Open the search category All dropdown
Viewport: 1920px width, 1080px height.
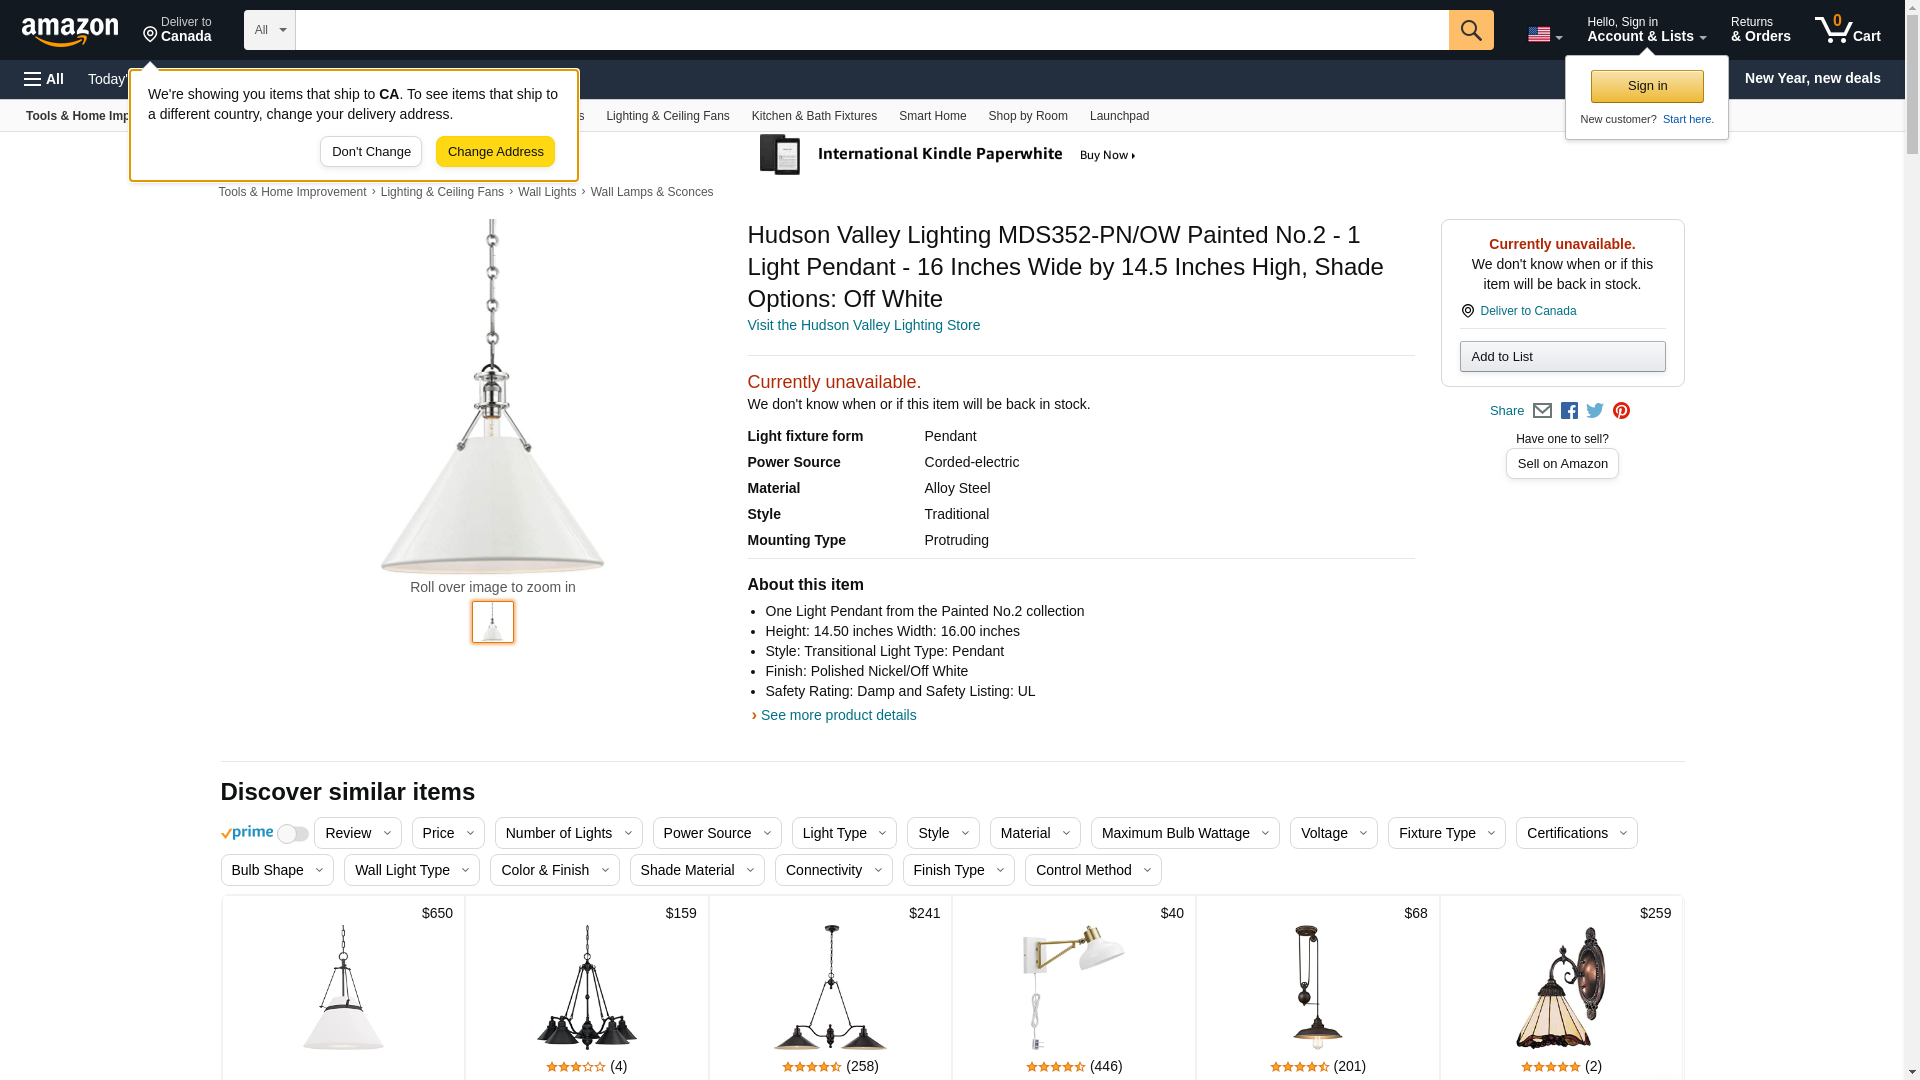(x=269, y=30)
